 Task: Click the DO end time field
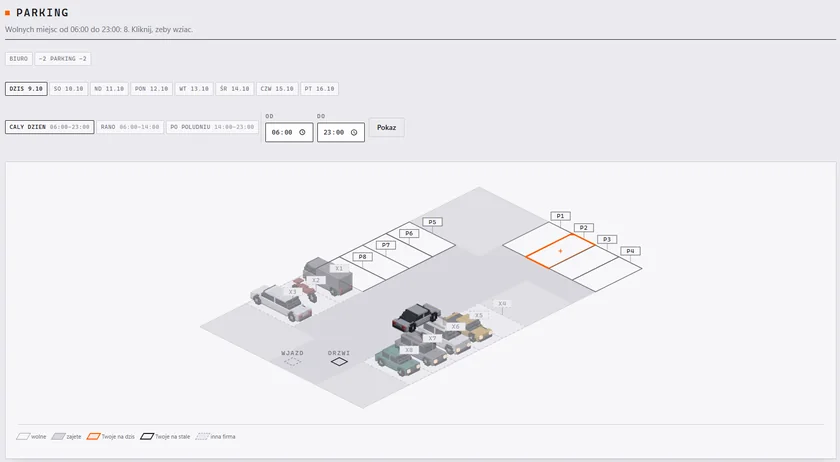click(x=341, y=132)
